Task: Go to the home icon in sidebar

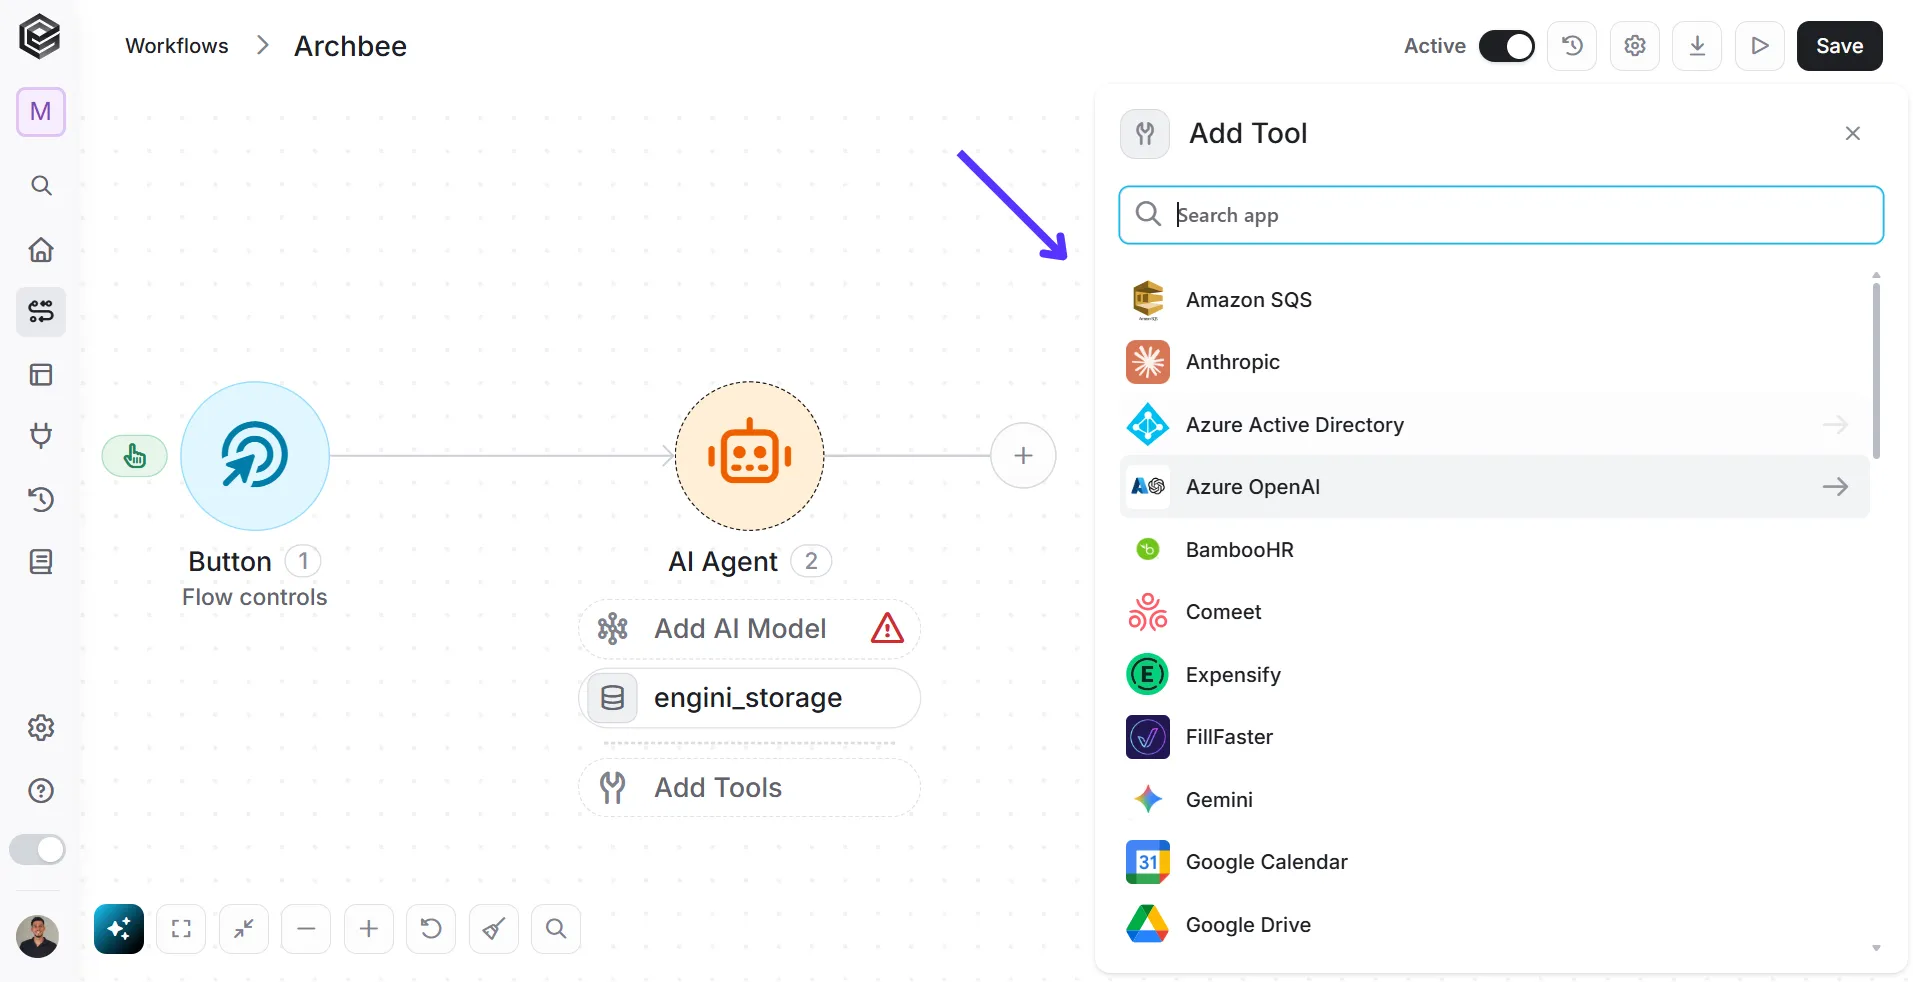Action: (x=41, y=249)
